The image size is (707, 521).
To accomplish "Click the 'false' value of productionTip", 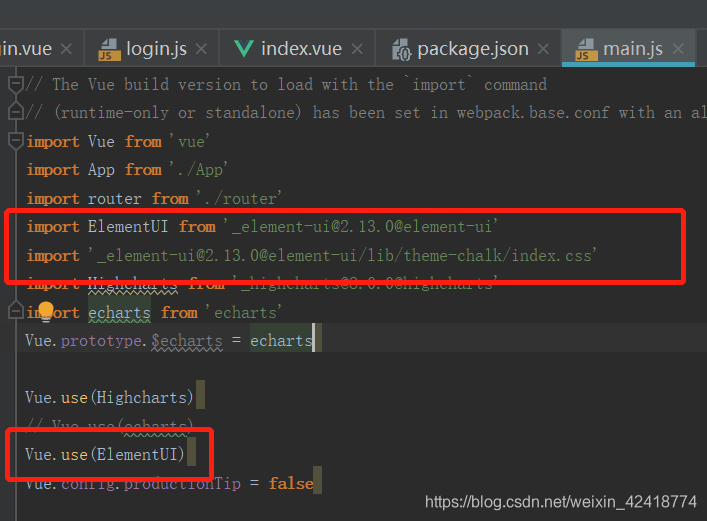I will (291, 484).
